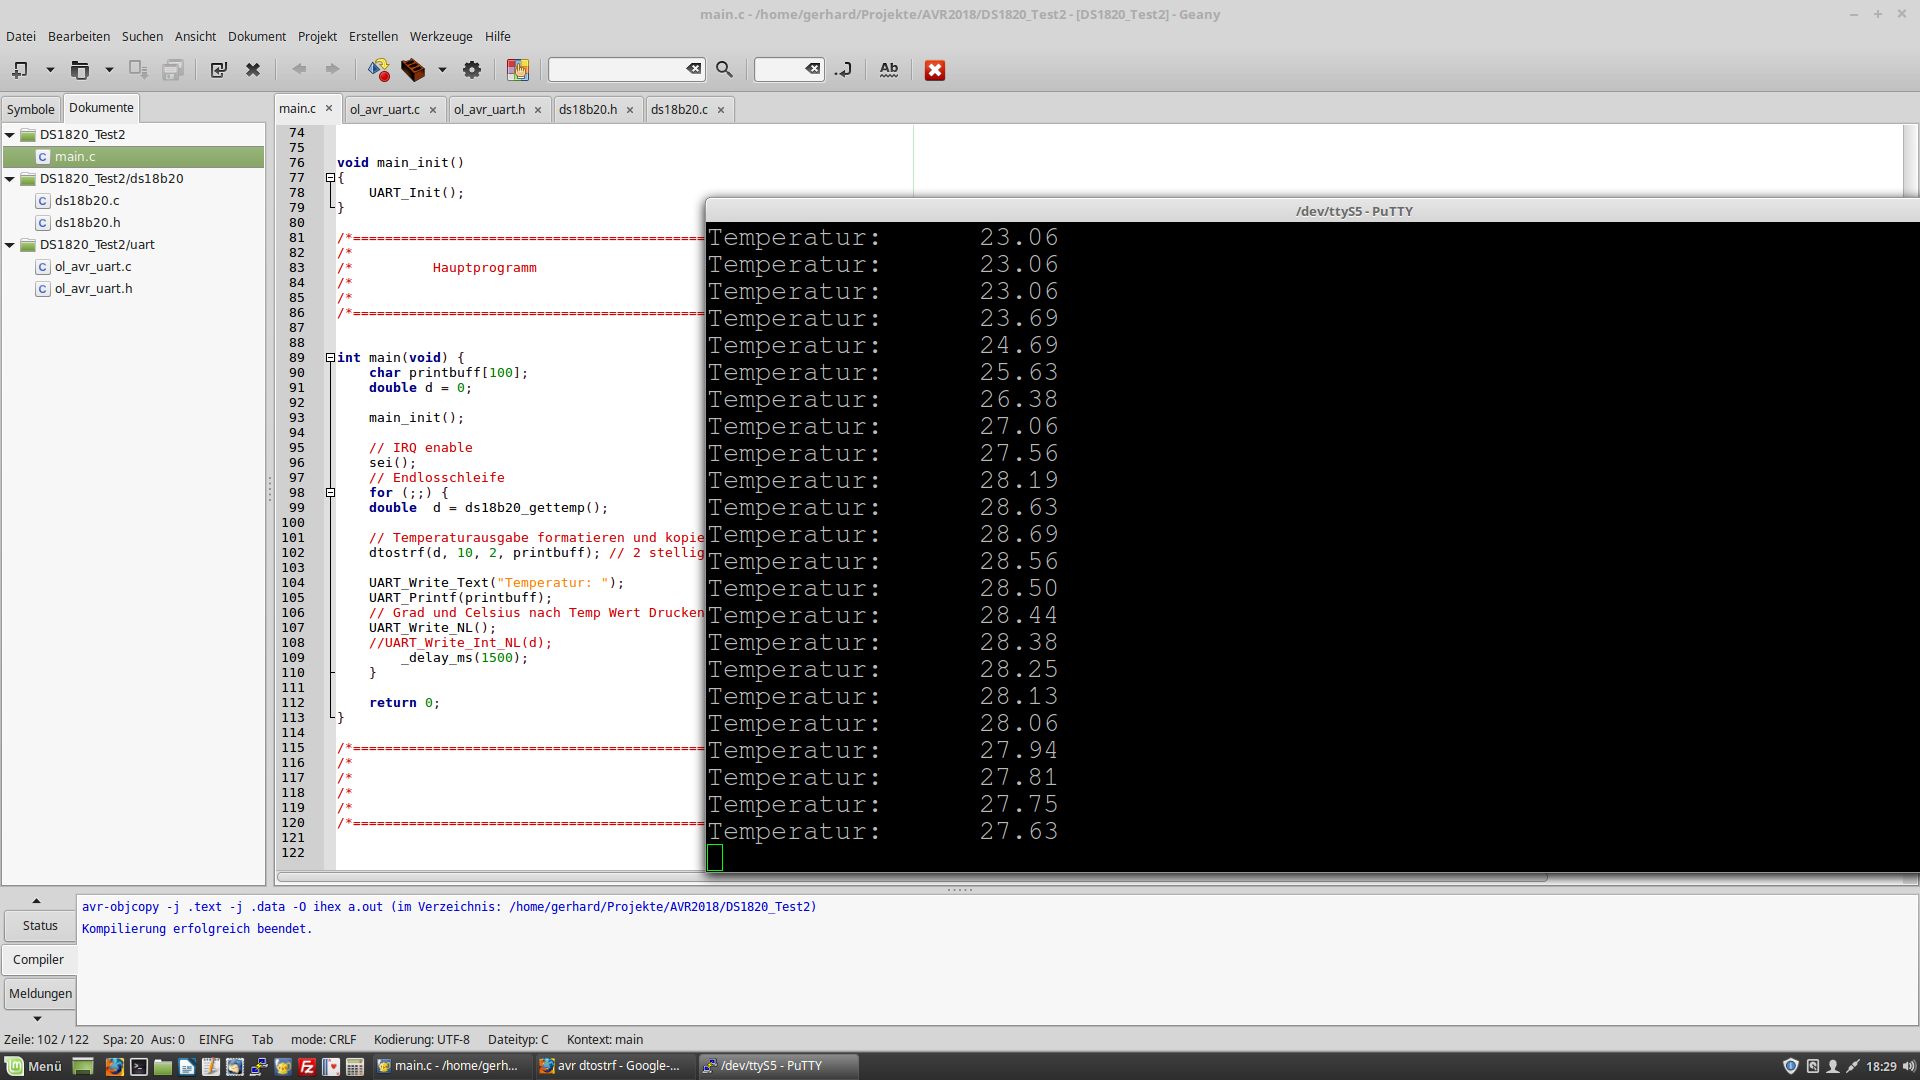The image size is (1920, 1080).
Task: Launch FileZilla from the taskbar
Action: tap(307, 1067)
